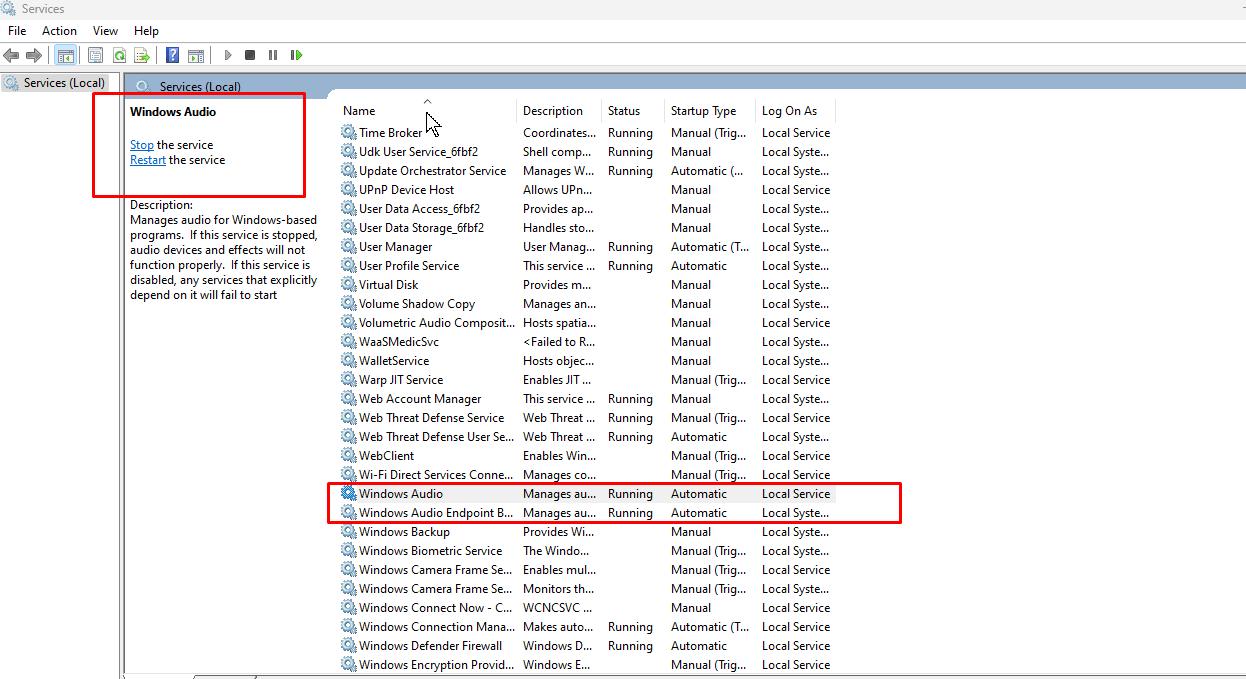Restart the service with the restart icon
The image size is (1246, 679).
tap(297, 55)
